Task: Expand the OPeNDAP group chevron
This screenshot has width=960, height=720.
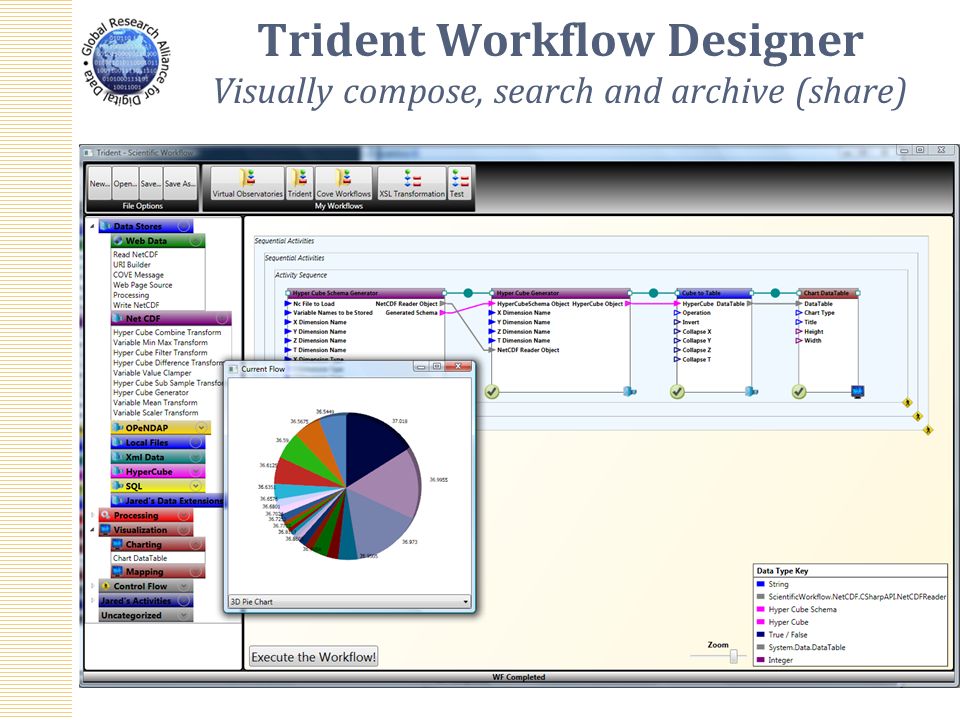Action: 201,427
